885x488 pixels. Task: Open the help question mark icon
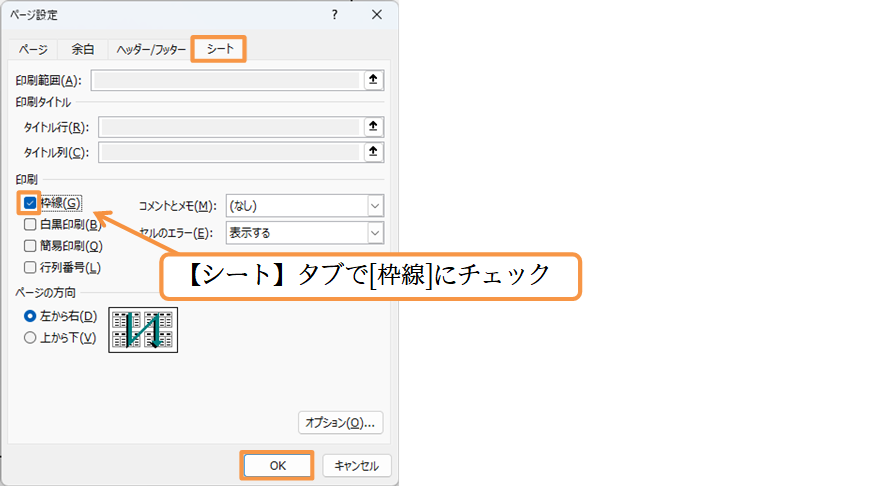pos(335,15)
